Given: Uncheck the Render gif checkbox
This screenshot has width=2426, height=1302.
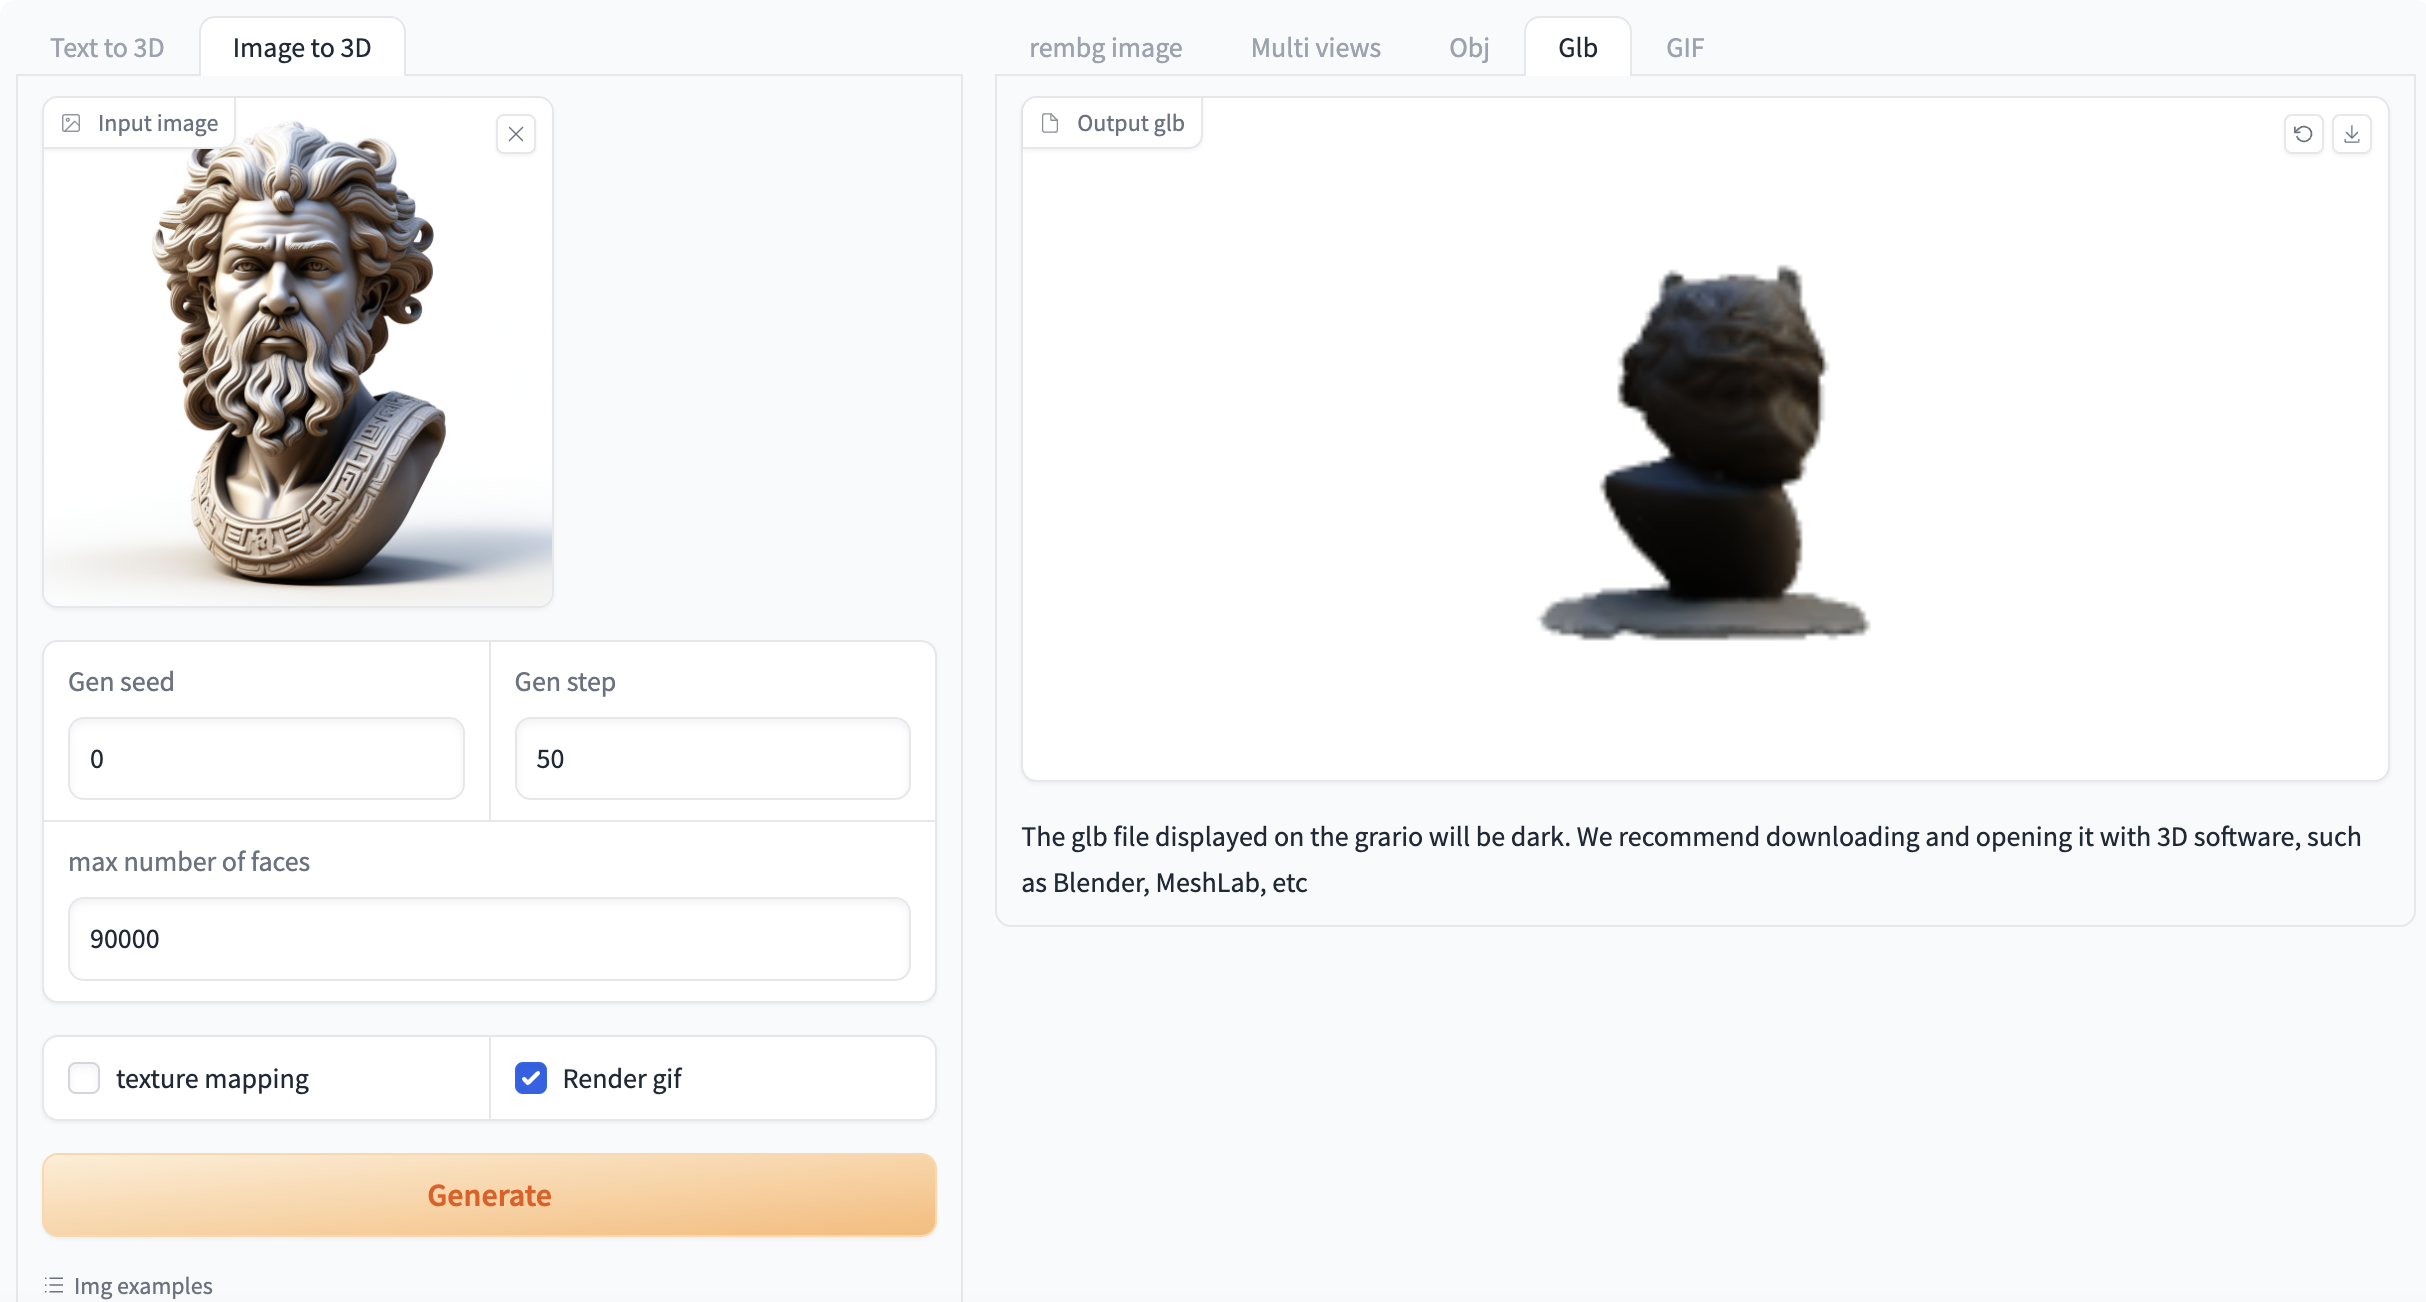Looking at the screenshot, I should coord(531,1078).
